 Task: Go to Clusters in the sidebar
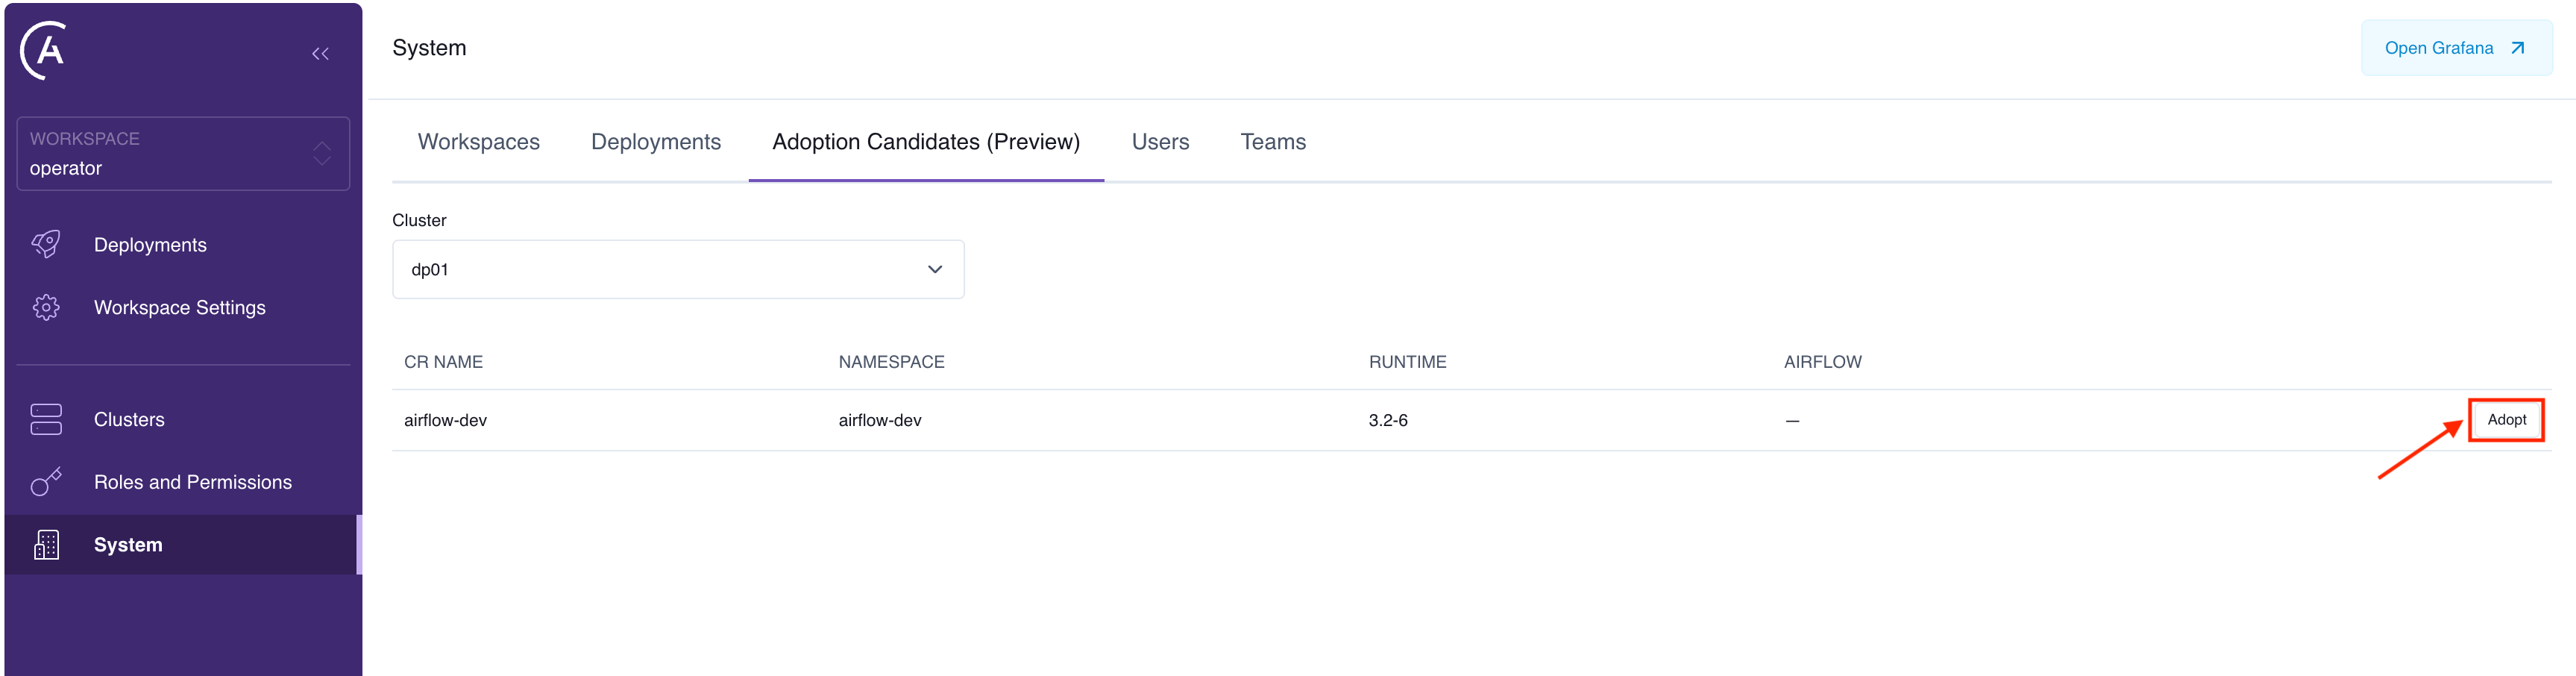tap(182, 419)
